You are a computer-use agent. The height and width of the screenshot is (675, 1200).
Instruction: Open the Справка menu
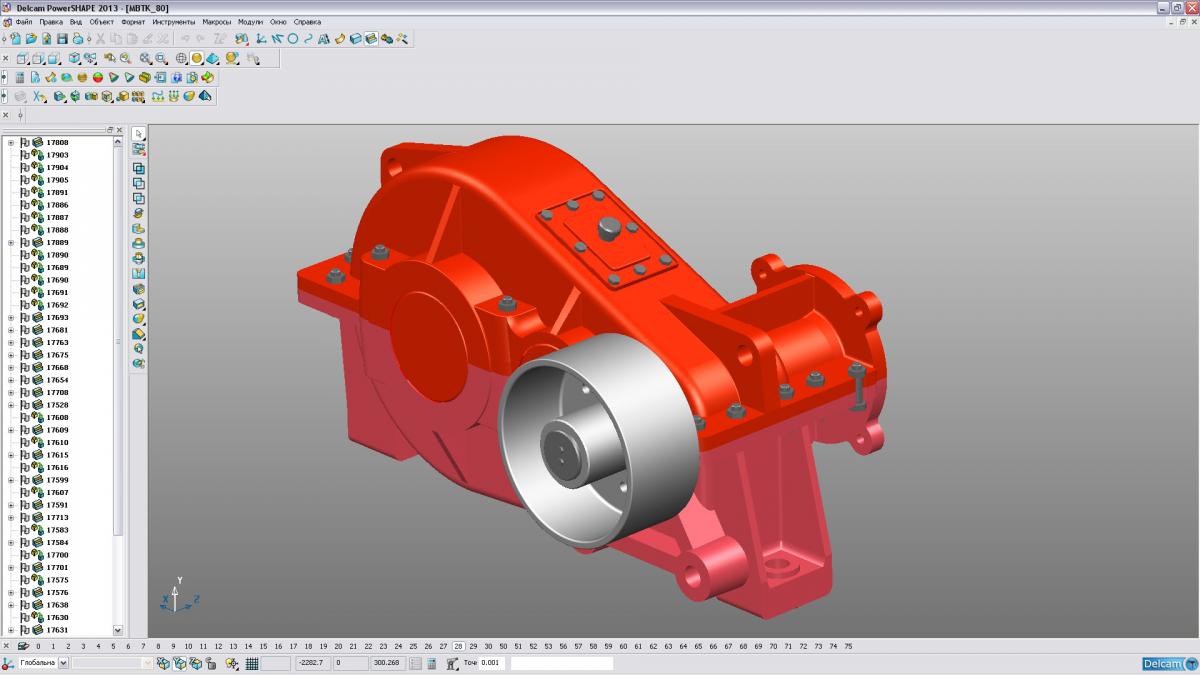(x=308, y=21)
